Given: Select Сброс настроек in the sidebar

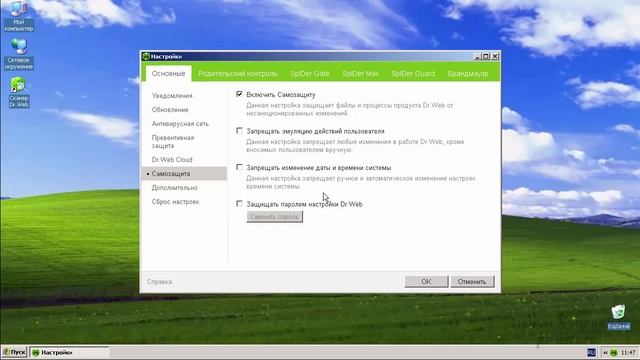Looking at the screenshot, I should point(175,202).
